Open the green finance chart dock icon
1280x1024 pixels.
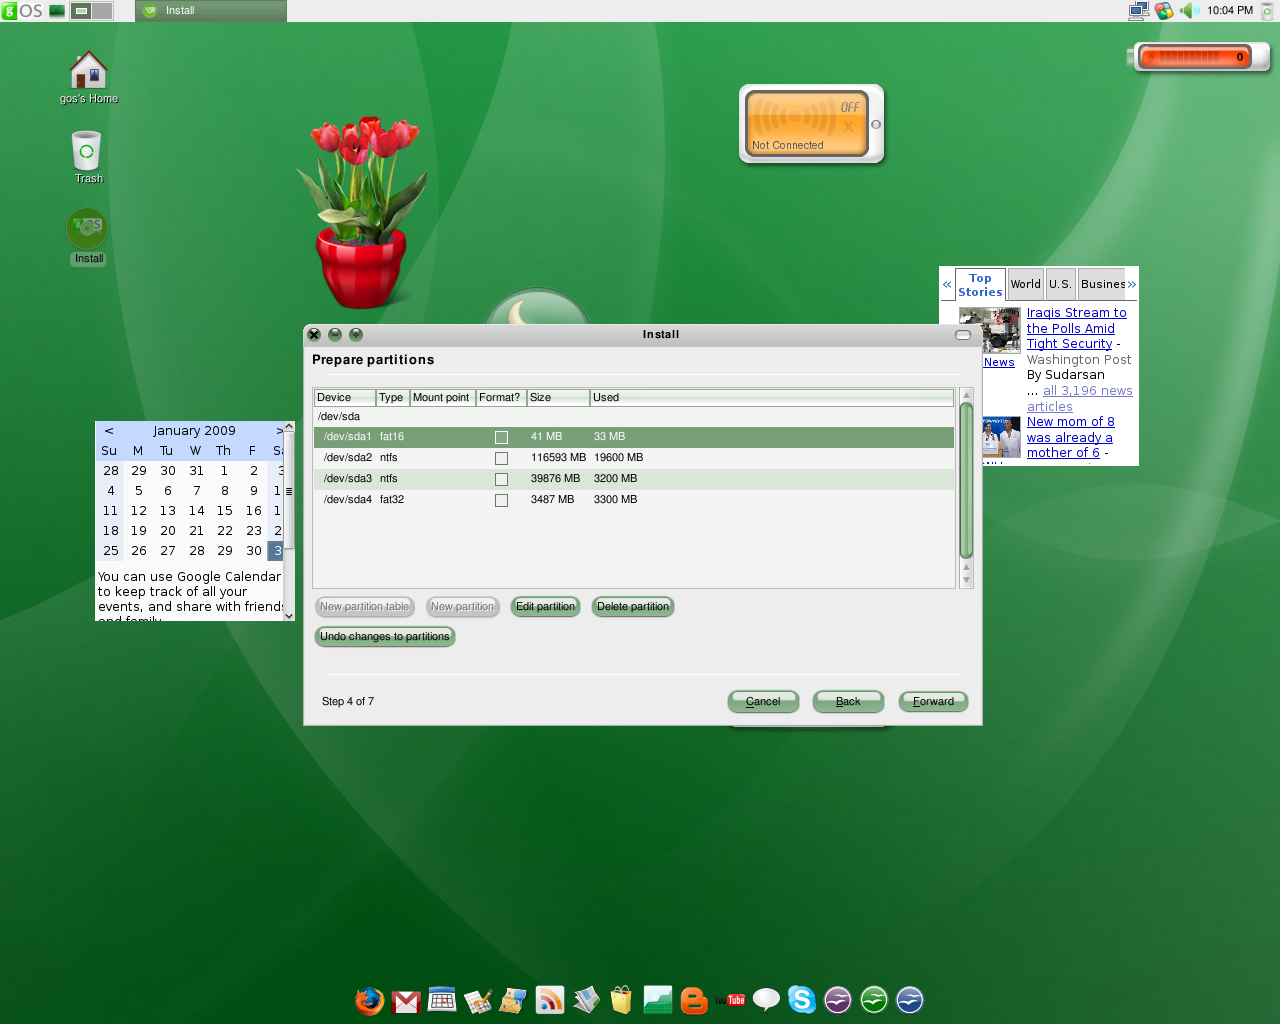(x=658, y=1000)
